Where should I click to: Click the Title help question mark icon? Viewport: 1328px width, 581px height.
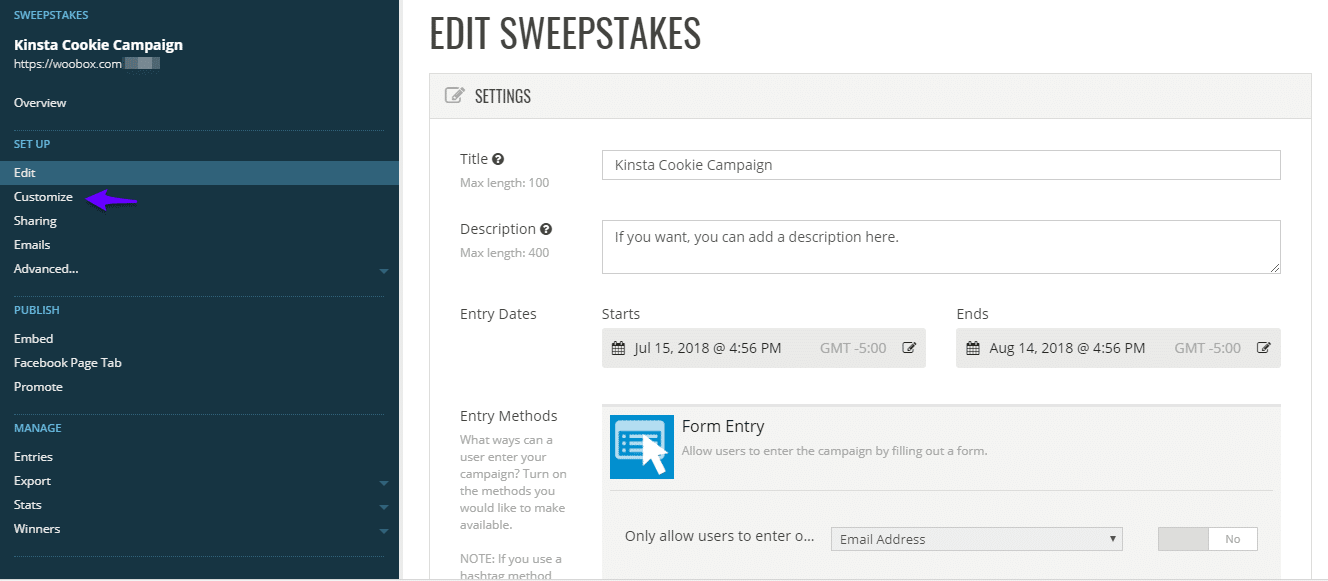[x=496, y=157]
